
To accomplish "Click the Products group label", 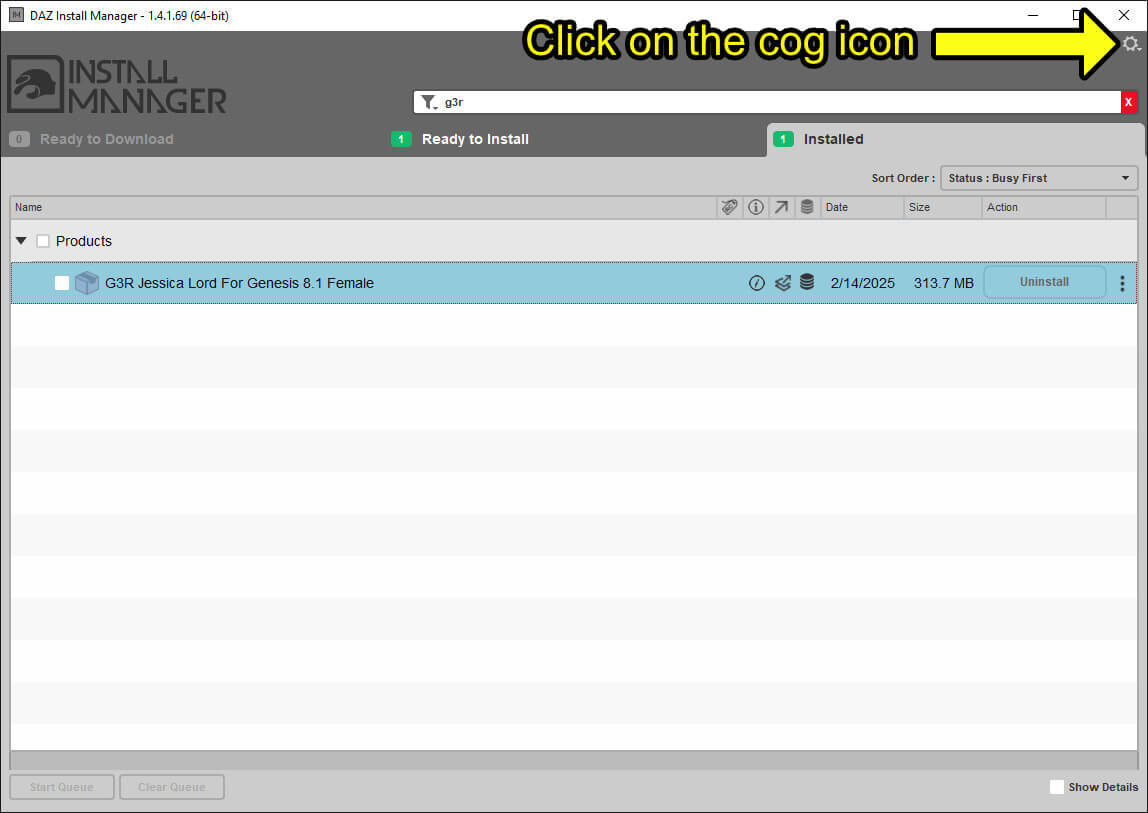I will (83, 241).
